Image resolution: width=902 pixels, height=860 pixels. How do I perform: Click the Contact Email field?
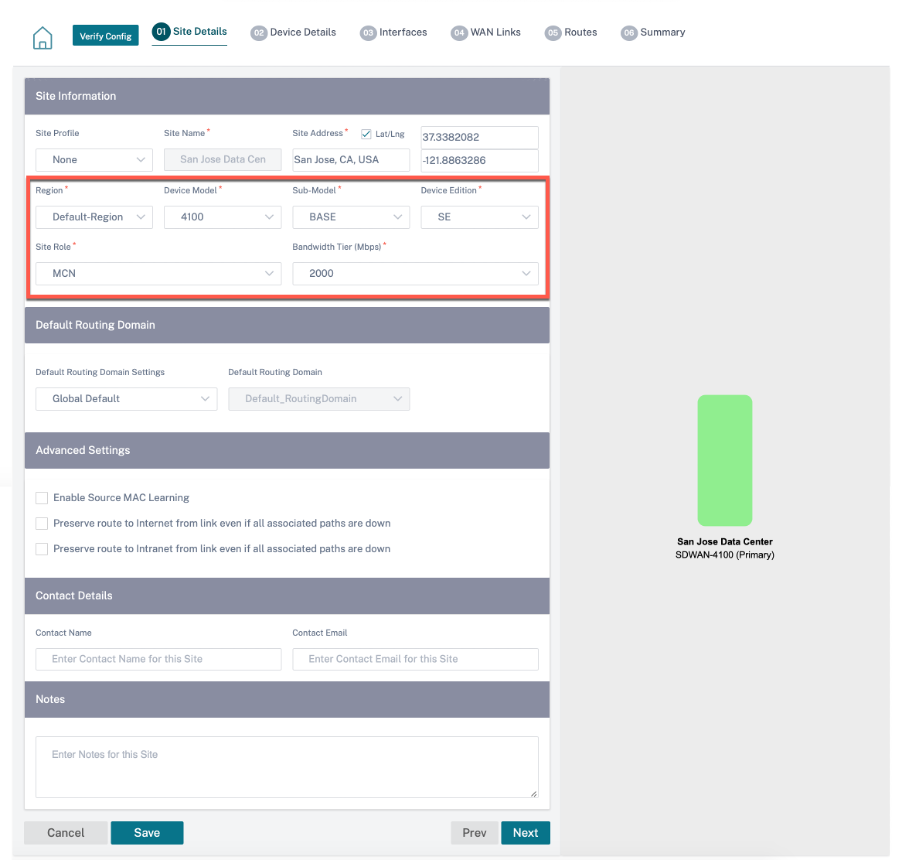(415, 659)
